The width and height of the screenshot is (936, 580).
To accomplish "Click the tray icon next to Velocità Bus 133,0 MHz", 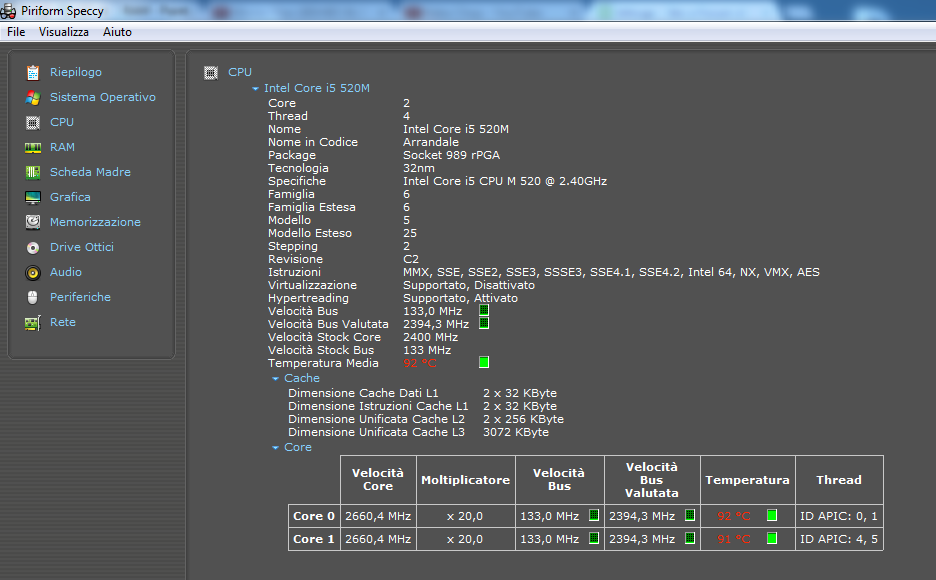I will (x=484, y=310).
